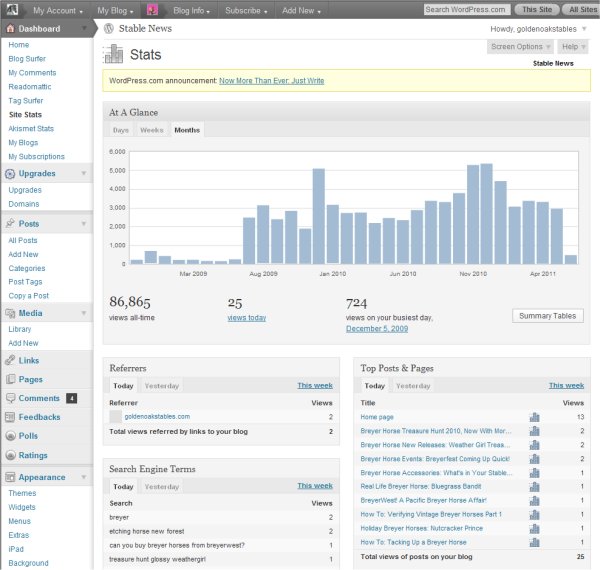
Task: Open stats icon for BreyerWest Pacific Affair post
Action: 535,500
